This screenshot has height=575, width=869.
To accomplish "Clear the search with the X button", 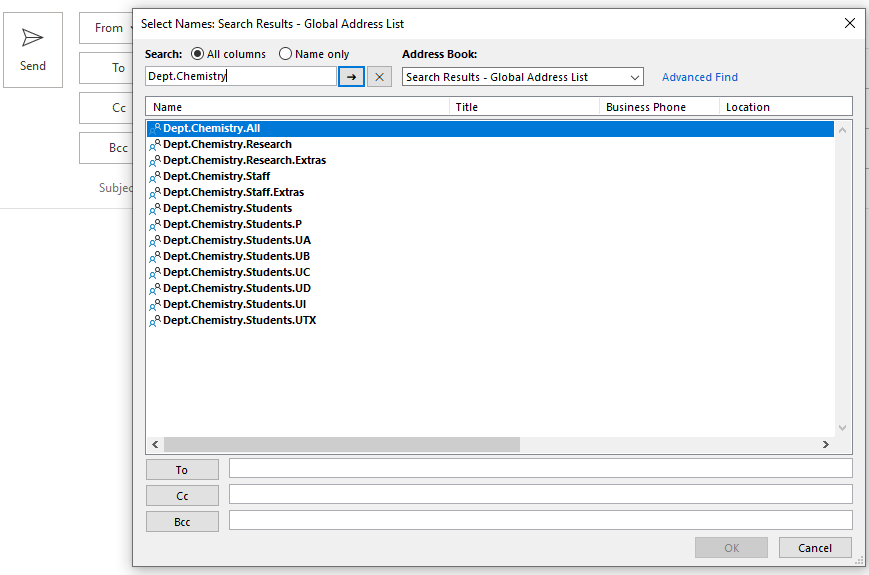I will point(379,77).
